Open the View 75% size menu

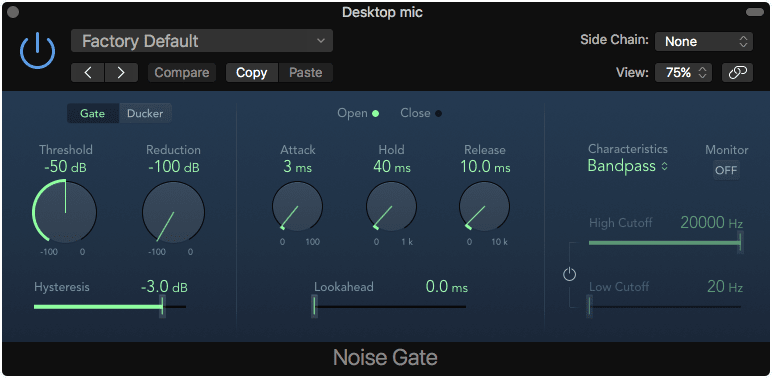683,73
